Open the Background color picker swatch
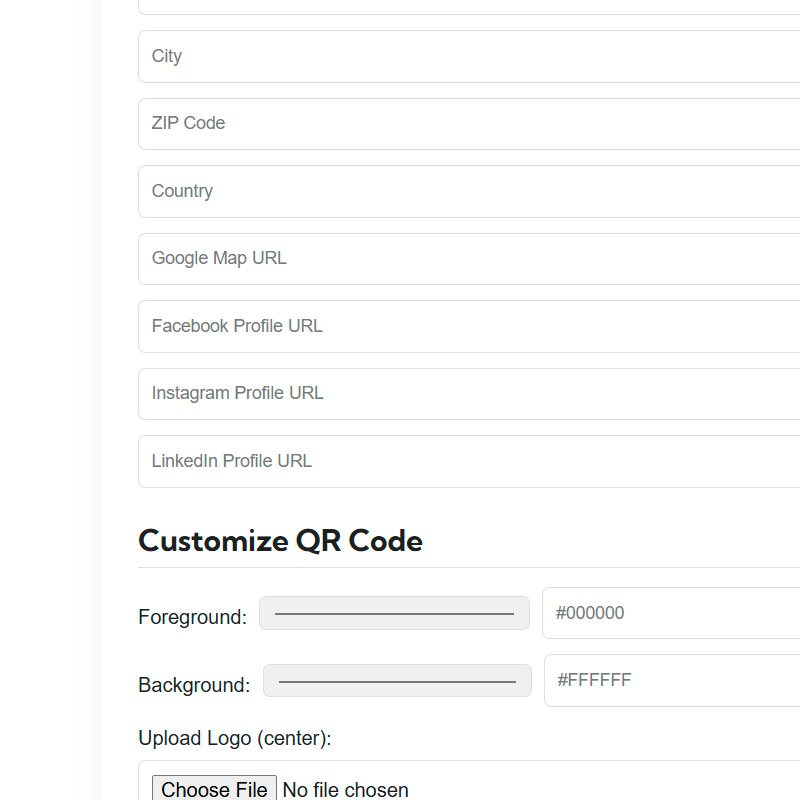 coord(397,681)
